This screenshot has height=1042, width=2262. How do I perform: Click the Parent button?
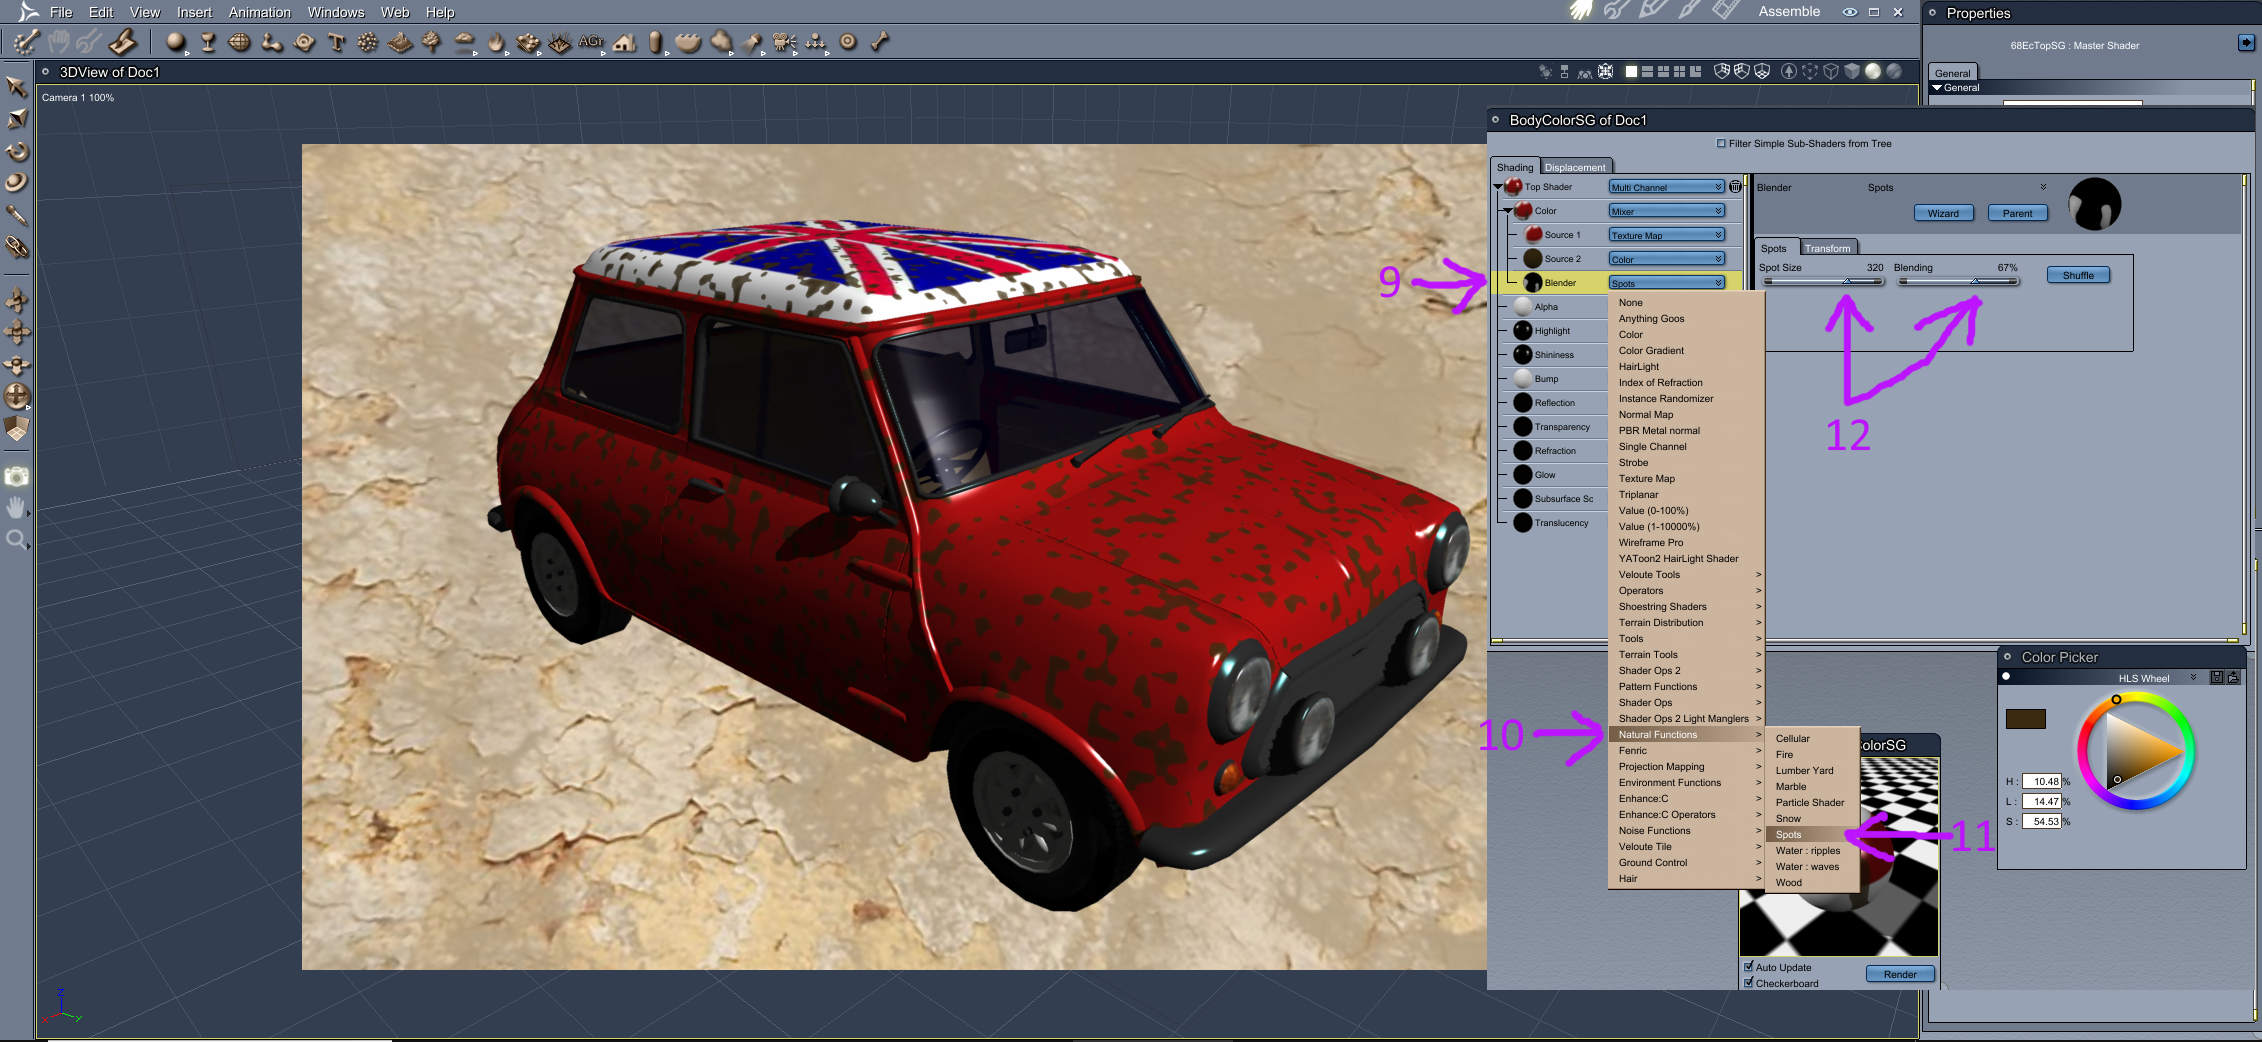click(2017, 213)
